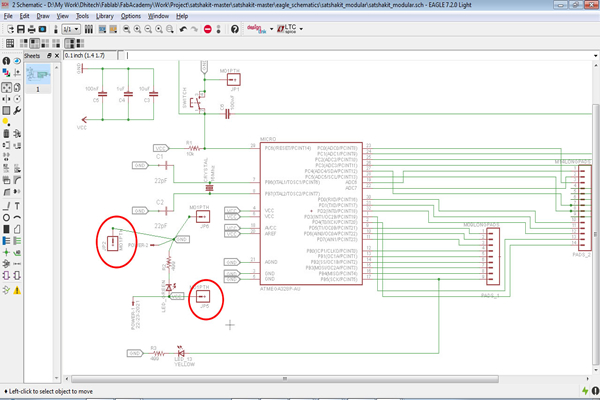The image size is (600, 400).
Task: Click the red Stop command icon
Action: pos(208,29)
